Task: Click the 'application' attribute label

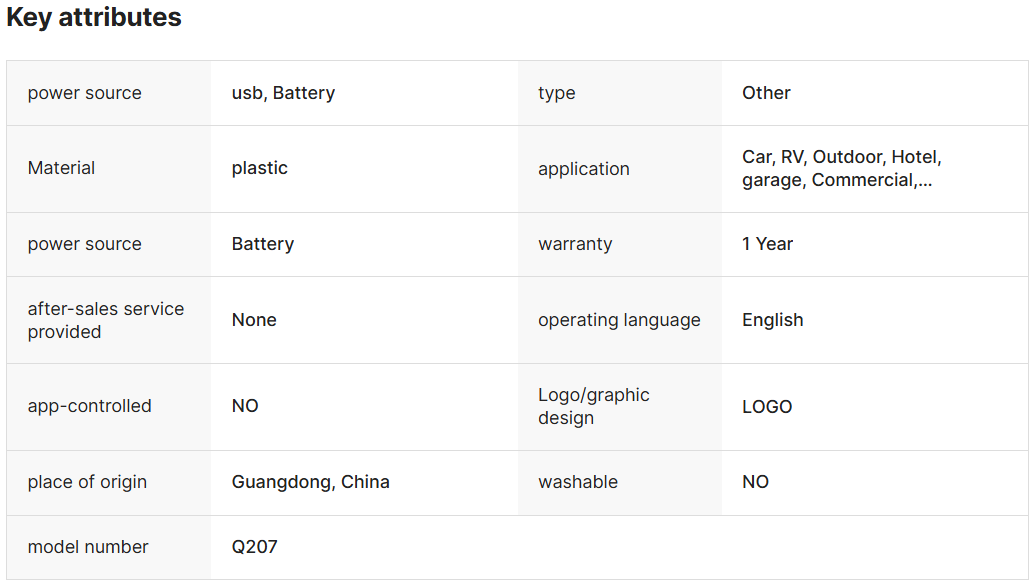Action: click(x=584, y=169)
